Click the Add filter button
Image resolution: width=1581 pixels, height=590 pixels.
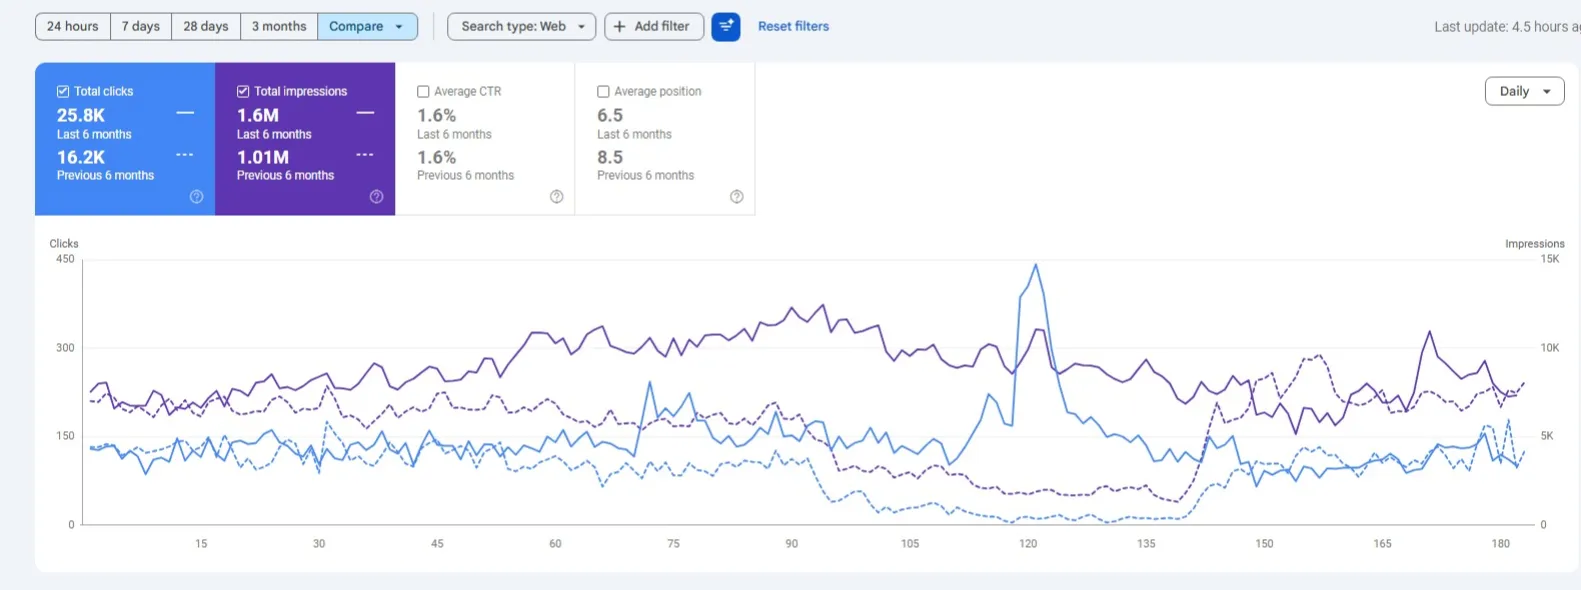coord(654,26)
